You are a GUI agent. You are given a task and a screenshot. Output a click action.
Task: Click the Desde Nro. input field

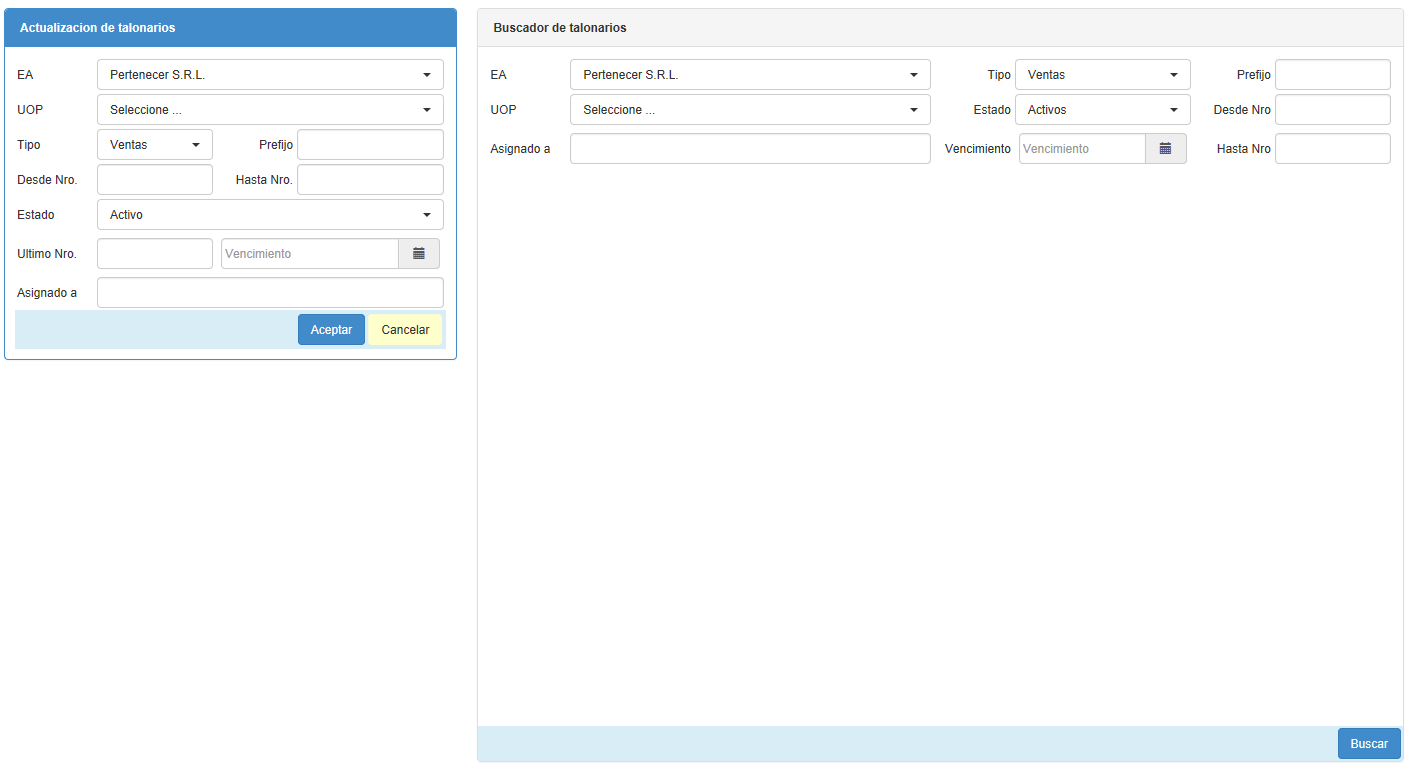155,180
